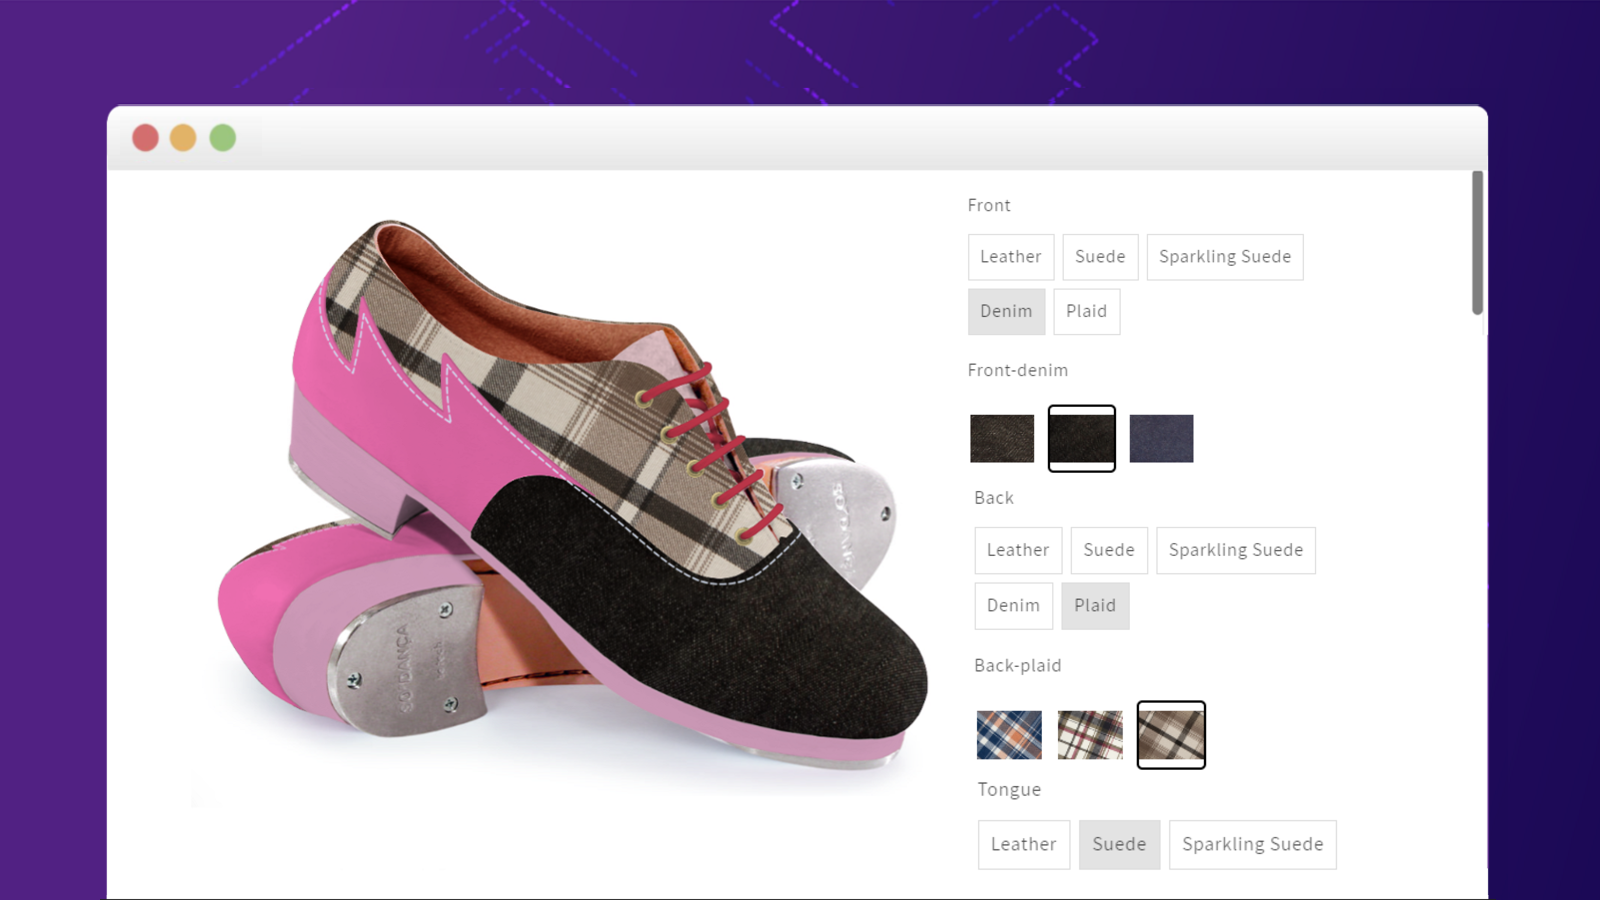Viewport: 1600px width, 900px height.
Task: Select Plaid under Back
Action: pos(1095,606)
